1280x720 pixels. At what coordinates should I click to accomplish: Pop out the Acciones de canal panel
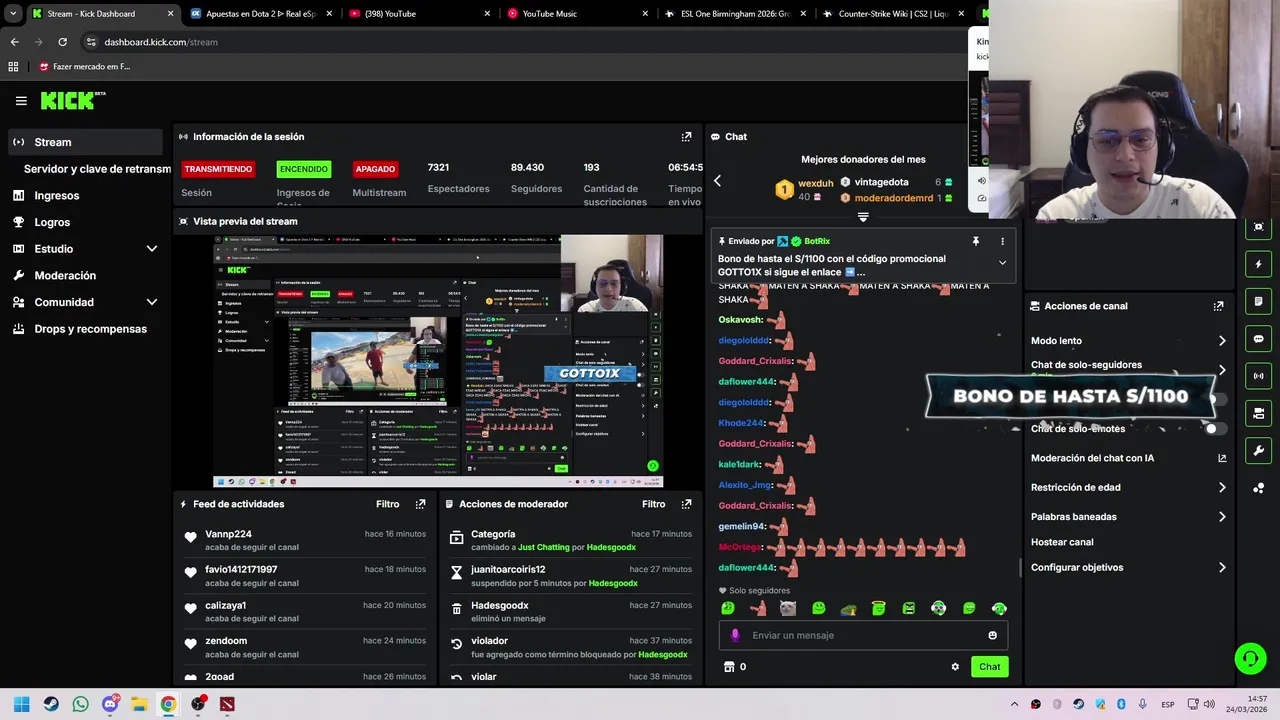(1218, 306)
